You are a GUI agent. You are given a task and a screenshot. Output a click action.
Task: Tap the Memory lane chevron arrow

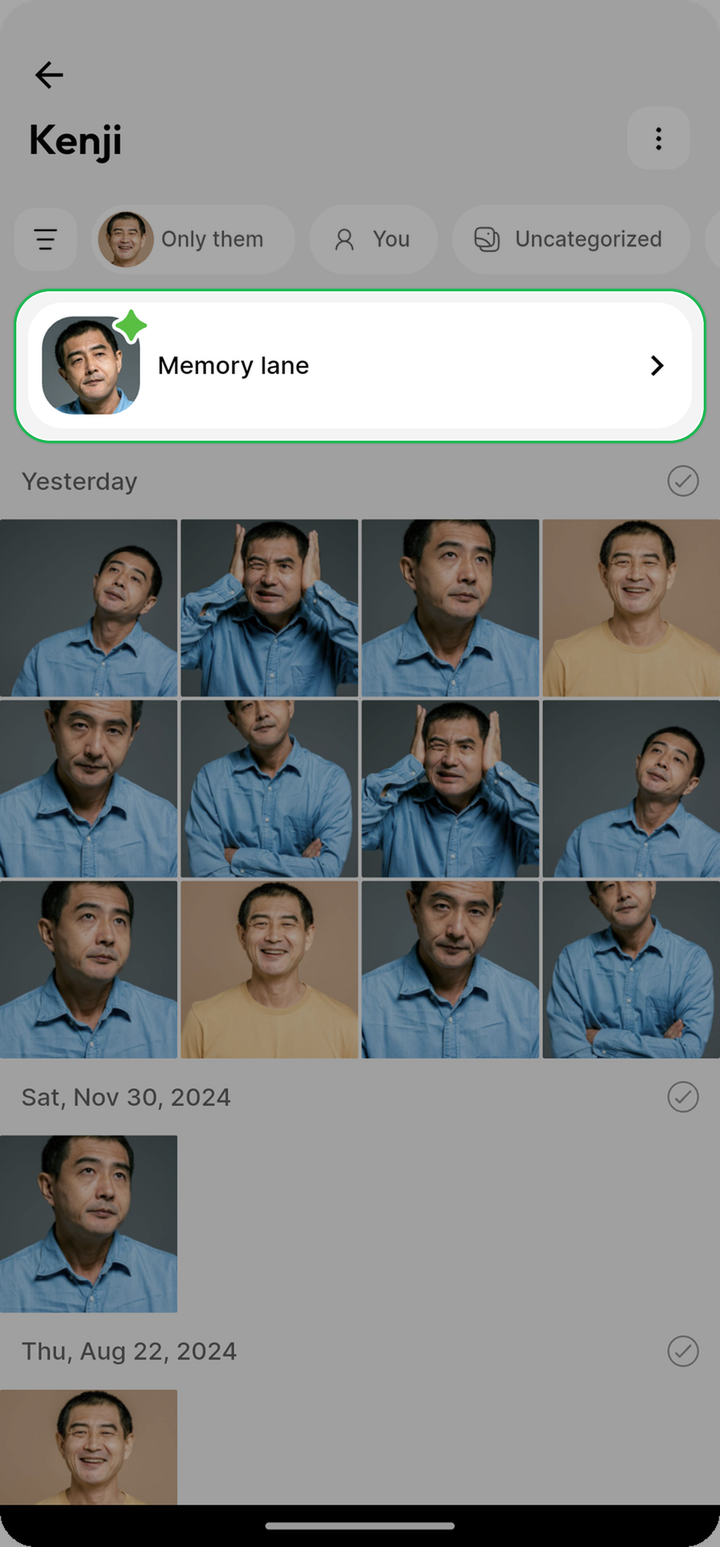click(x=657, y=366)
